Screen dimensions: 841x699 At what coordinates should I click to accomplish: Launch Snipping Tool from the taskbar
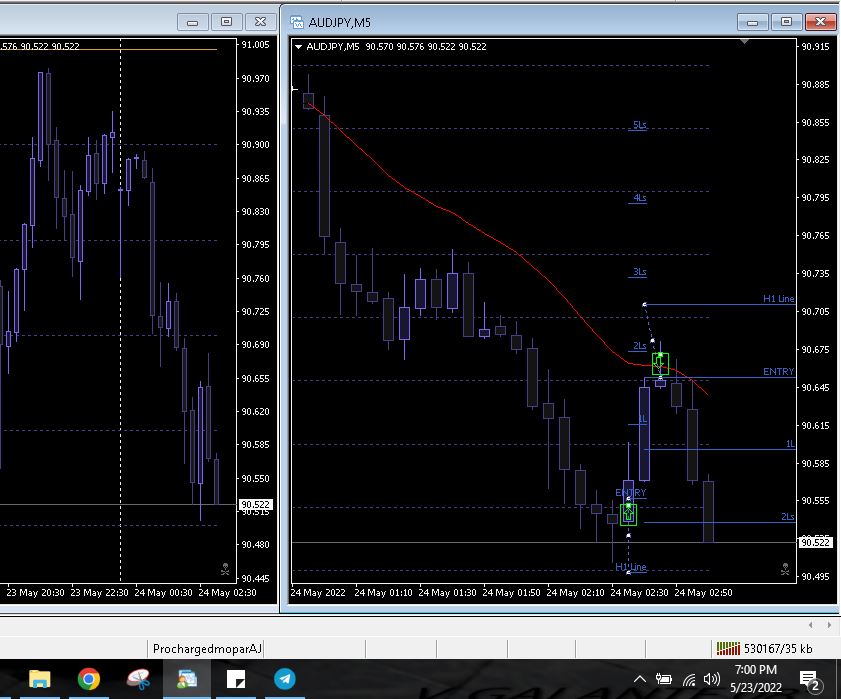coord(138,680)
